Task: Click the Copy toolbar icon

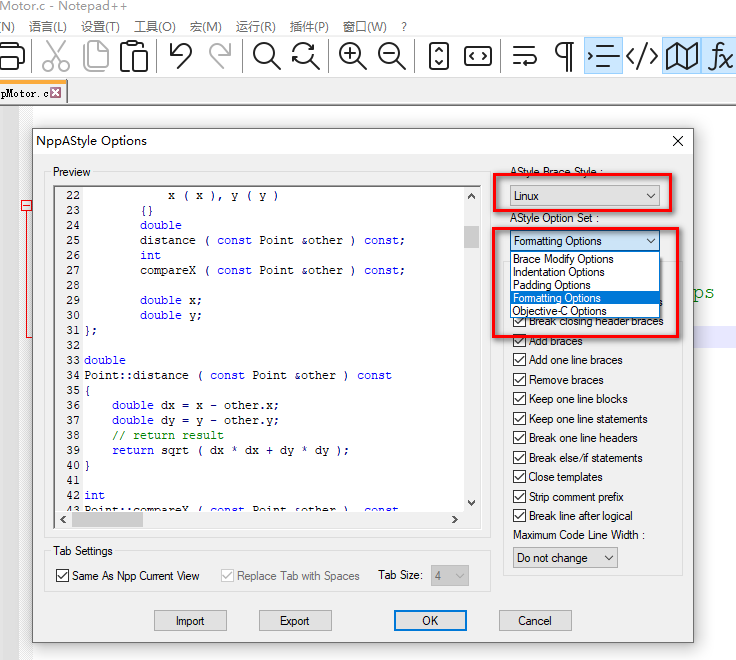Action: pos(96,56)
